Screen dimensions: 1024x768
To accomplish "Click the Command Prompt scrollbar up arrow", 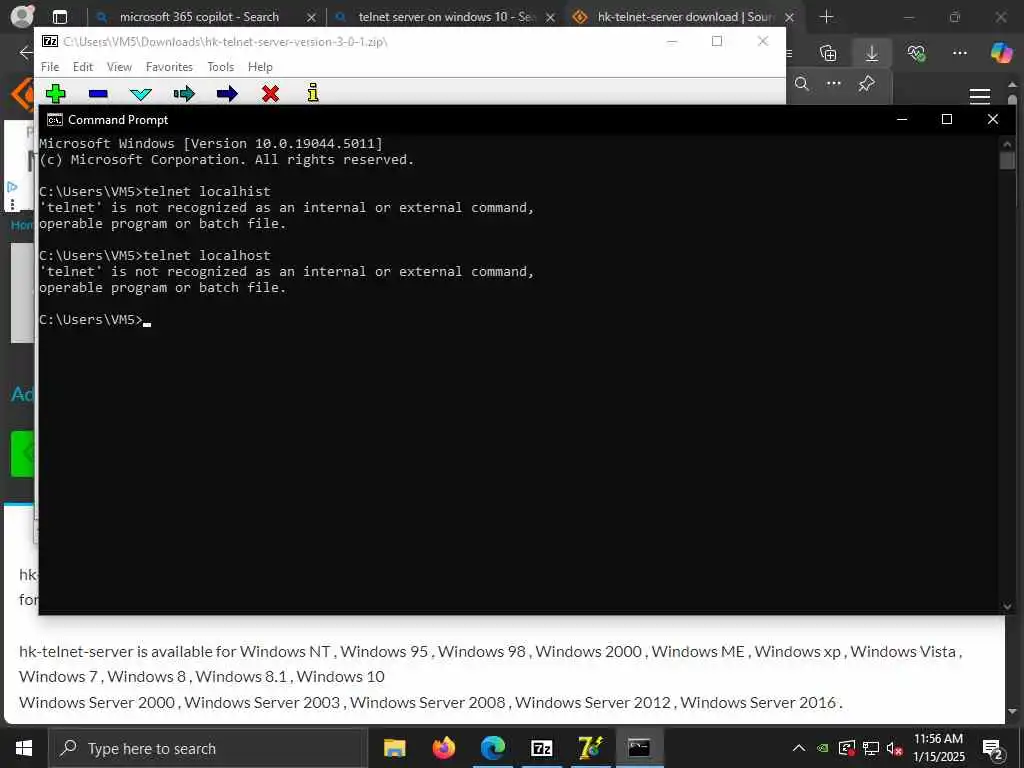I will point(1007,144).
